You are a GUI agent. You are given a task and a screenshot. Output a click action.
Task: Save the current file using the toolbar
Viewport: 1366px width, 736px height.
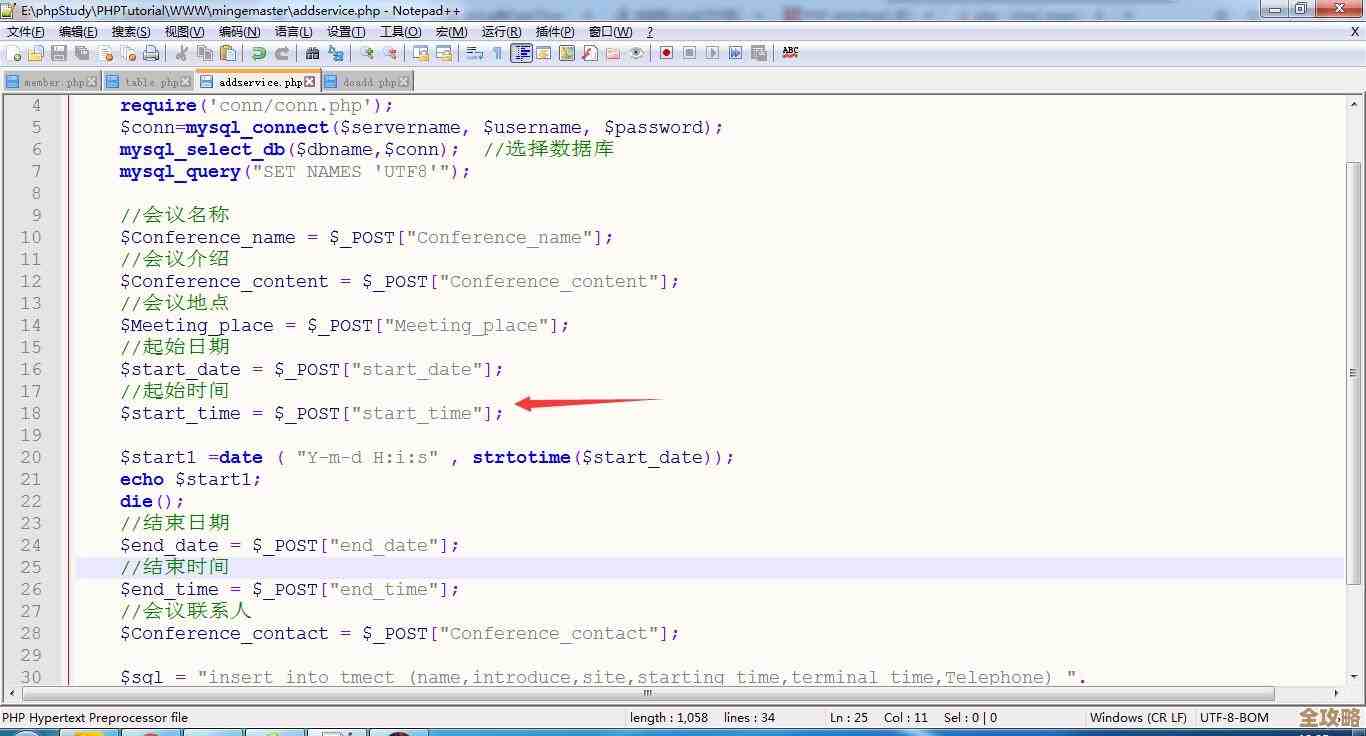tap(59, 53)
